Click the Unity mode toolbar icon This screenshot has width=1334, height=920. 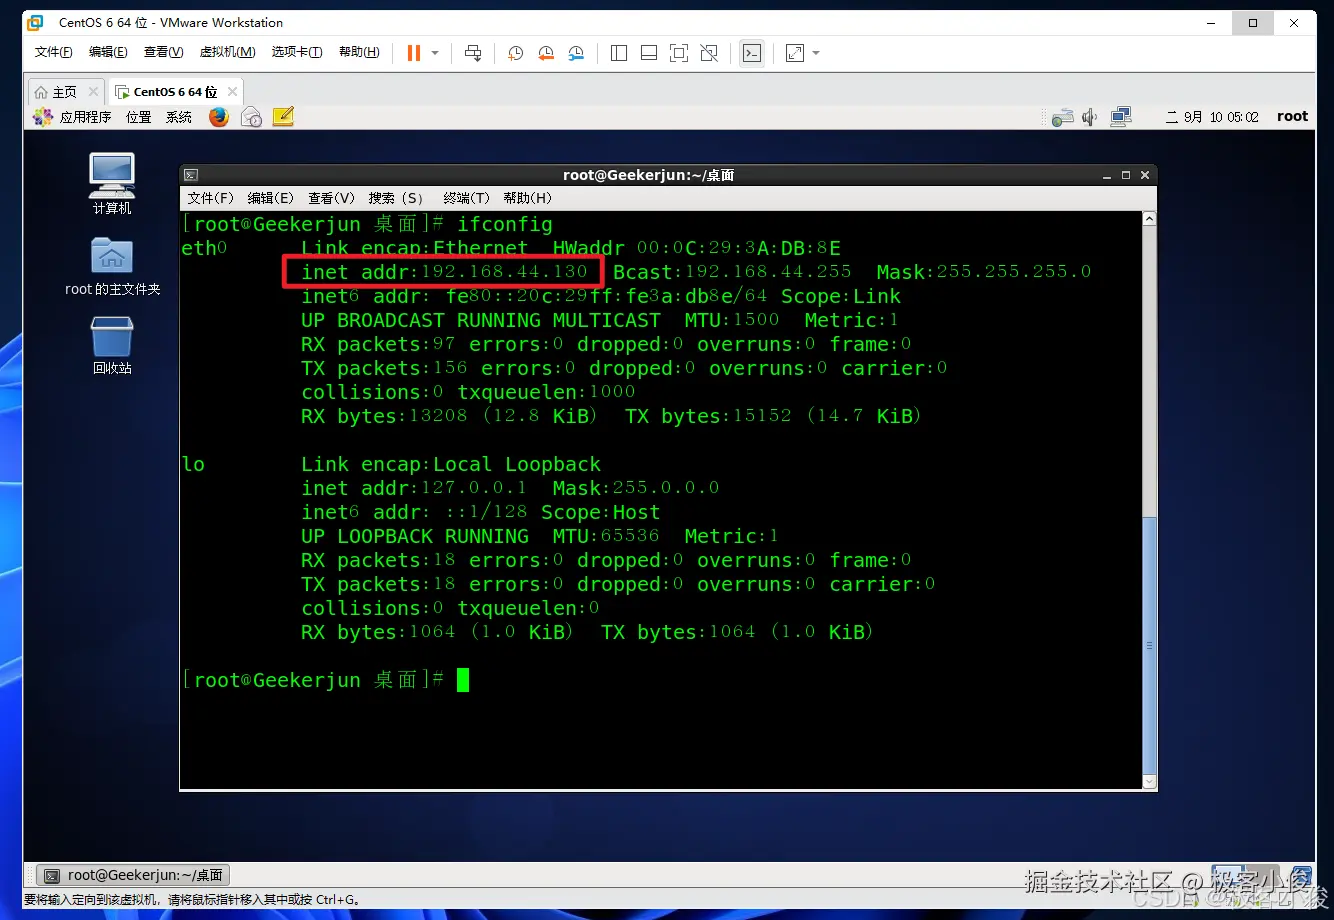[709, 53]
